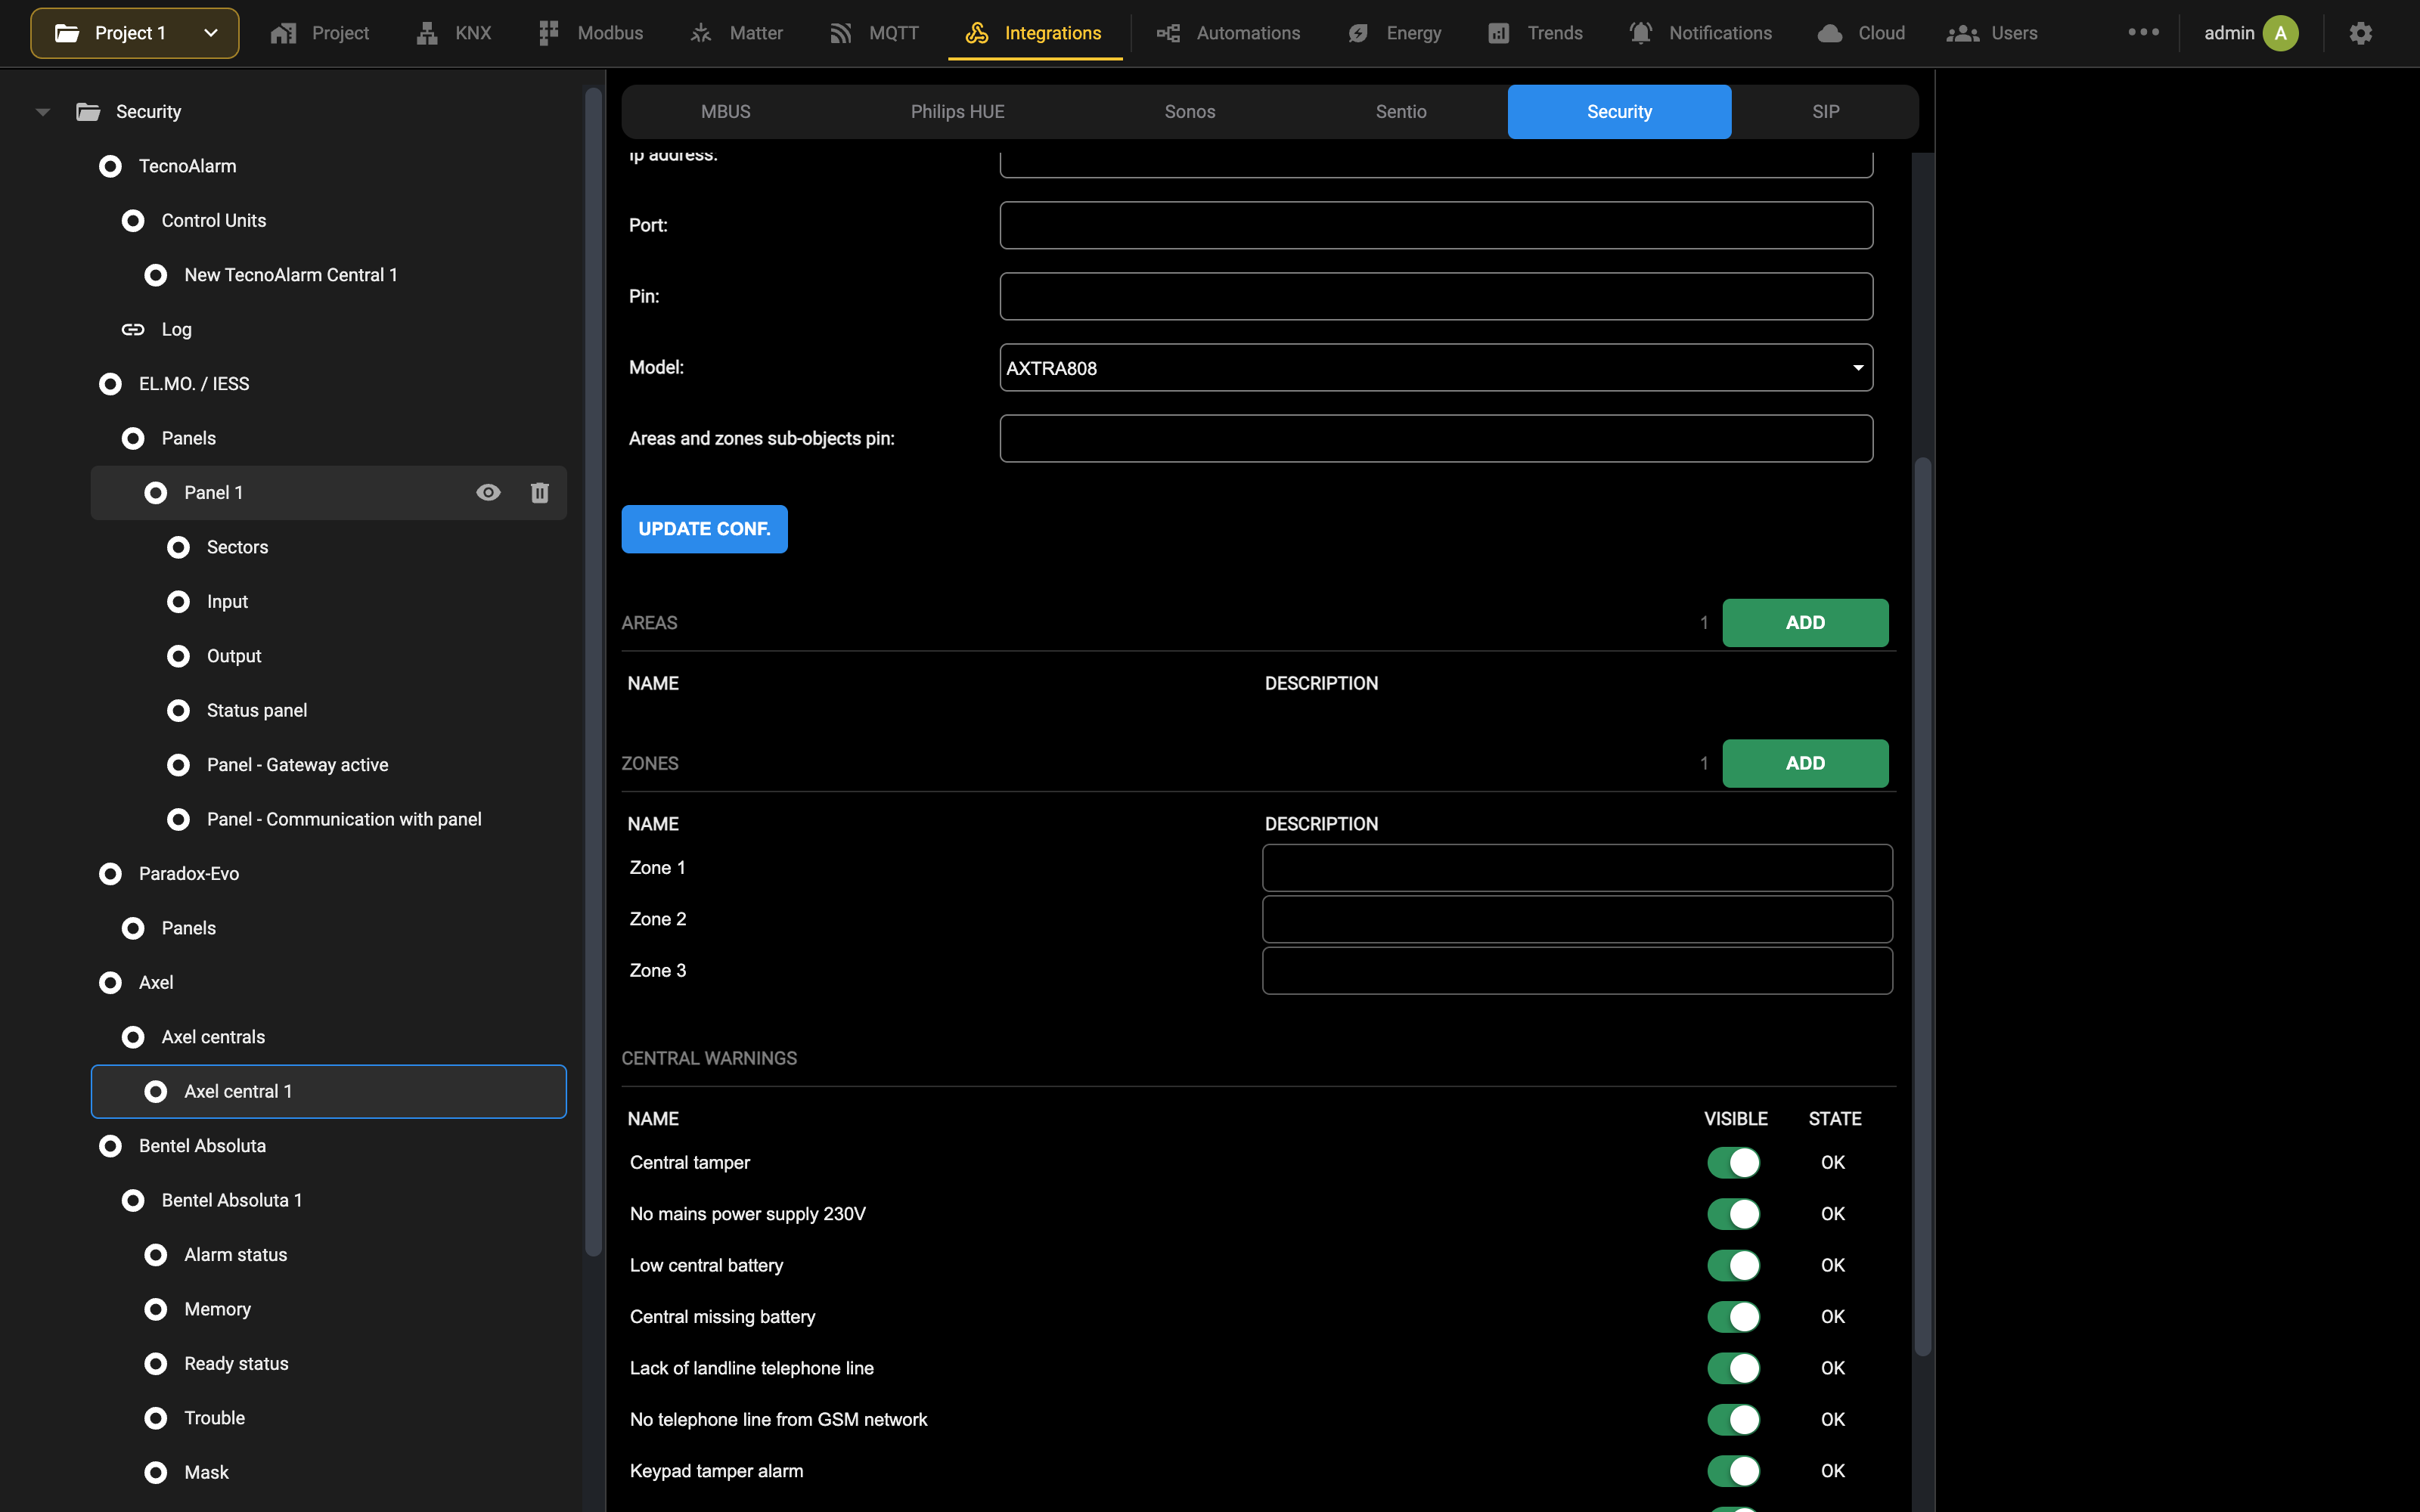Click the Matter icon
Viewport: 2420px width, 1512px height.
pos(701,33)
